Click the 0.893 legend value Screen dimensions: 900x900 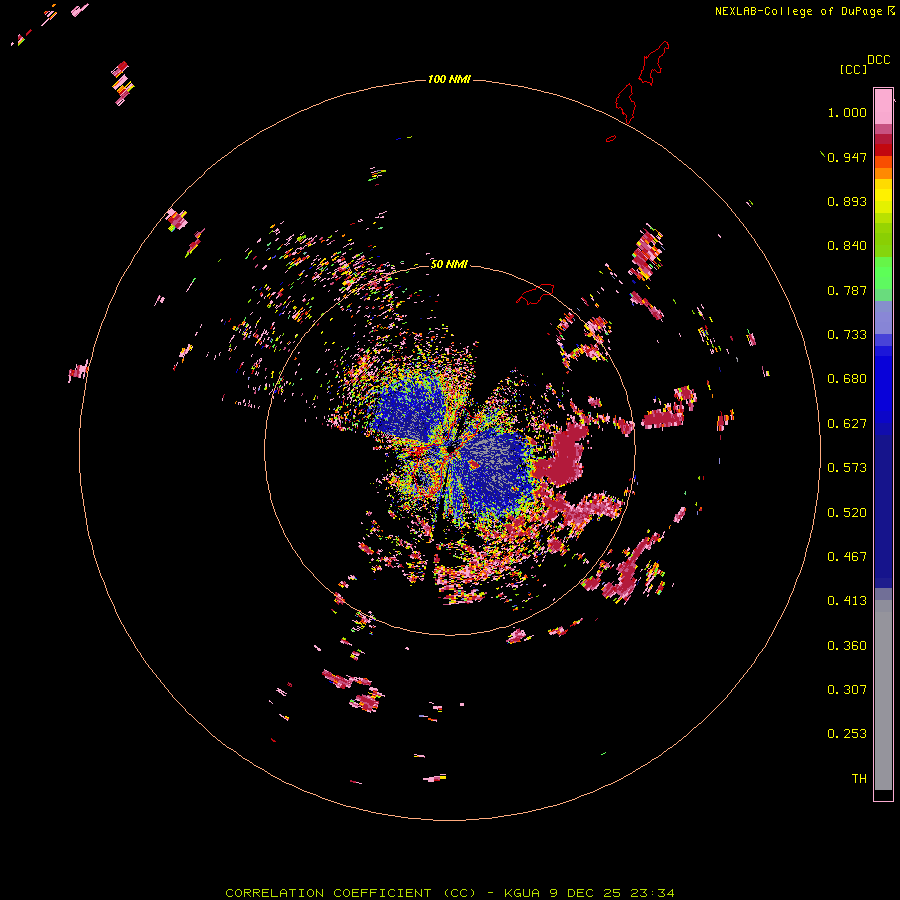(x=847, y=201)
